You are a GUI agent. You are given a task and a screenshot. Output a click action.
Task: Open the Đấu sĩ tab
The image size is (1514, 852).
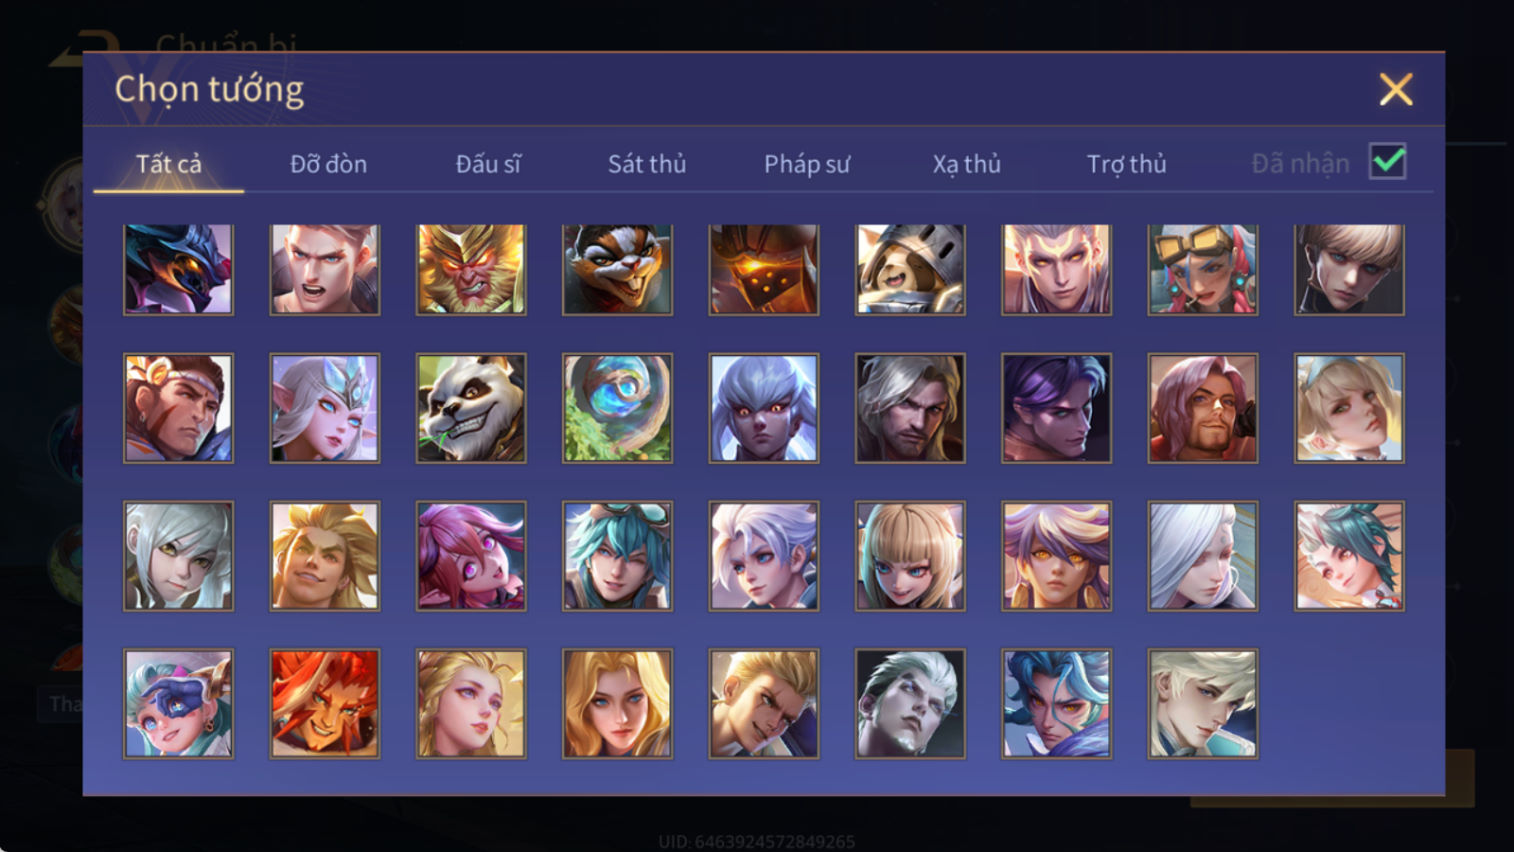[x=488, y=164]
